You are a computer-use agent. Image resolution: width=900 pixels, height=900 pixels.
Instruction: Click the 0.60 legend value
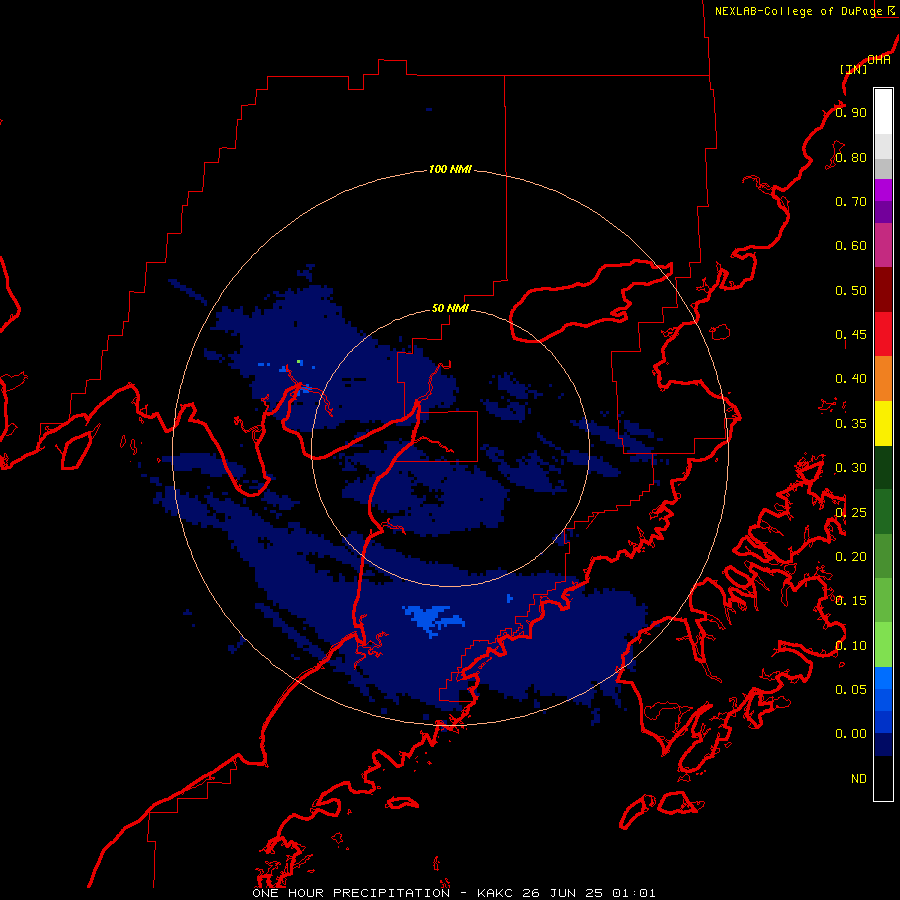[x=851, y=246]
